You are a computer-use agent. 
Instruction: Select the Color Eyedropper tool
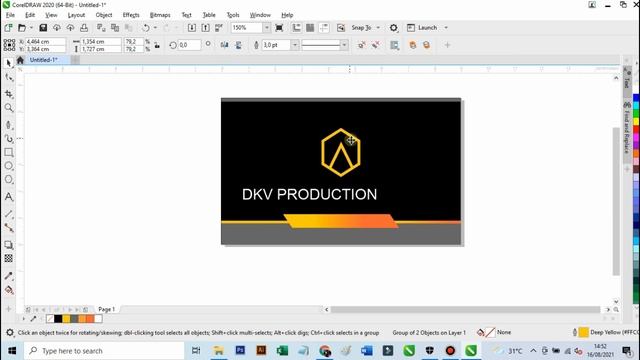click(x=9, y=276)
